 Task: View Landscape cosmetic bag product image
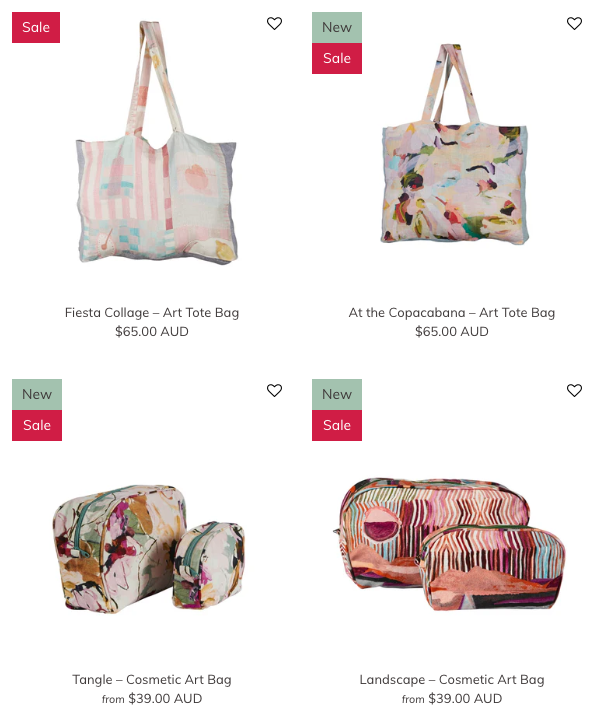point(449,544)
